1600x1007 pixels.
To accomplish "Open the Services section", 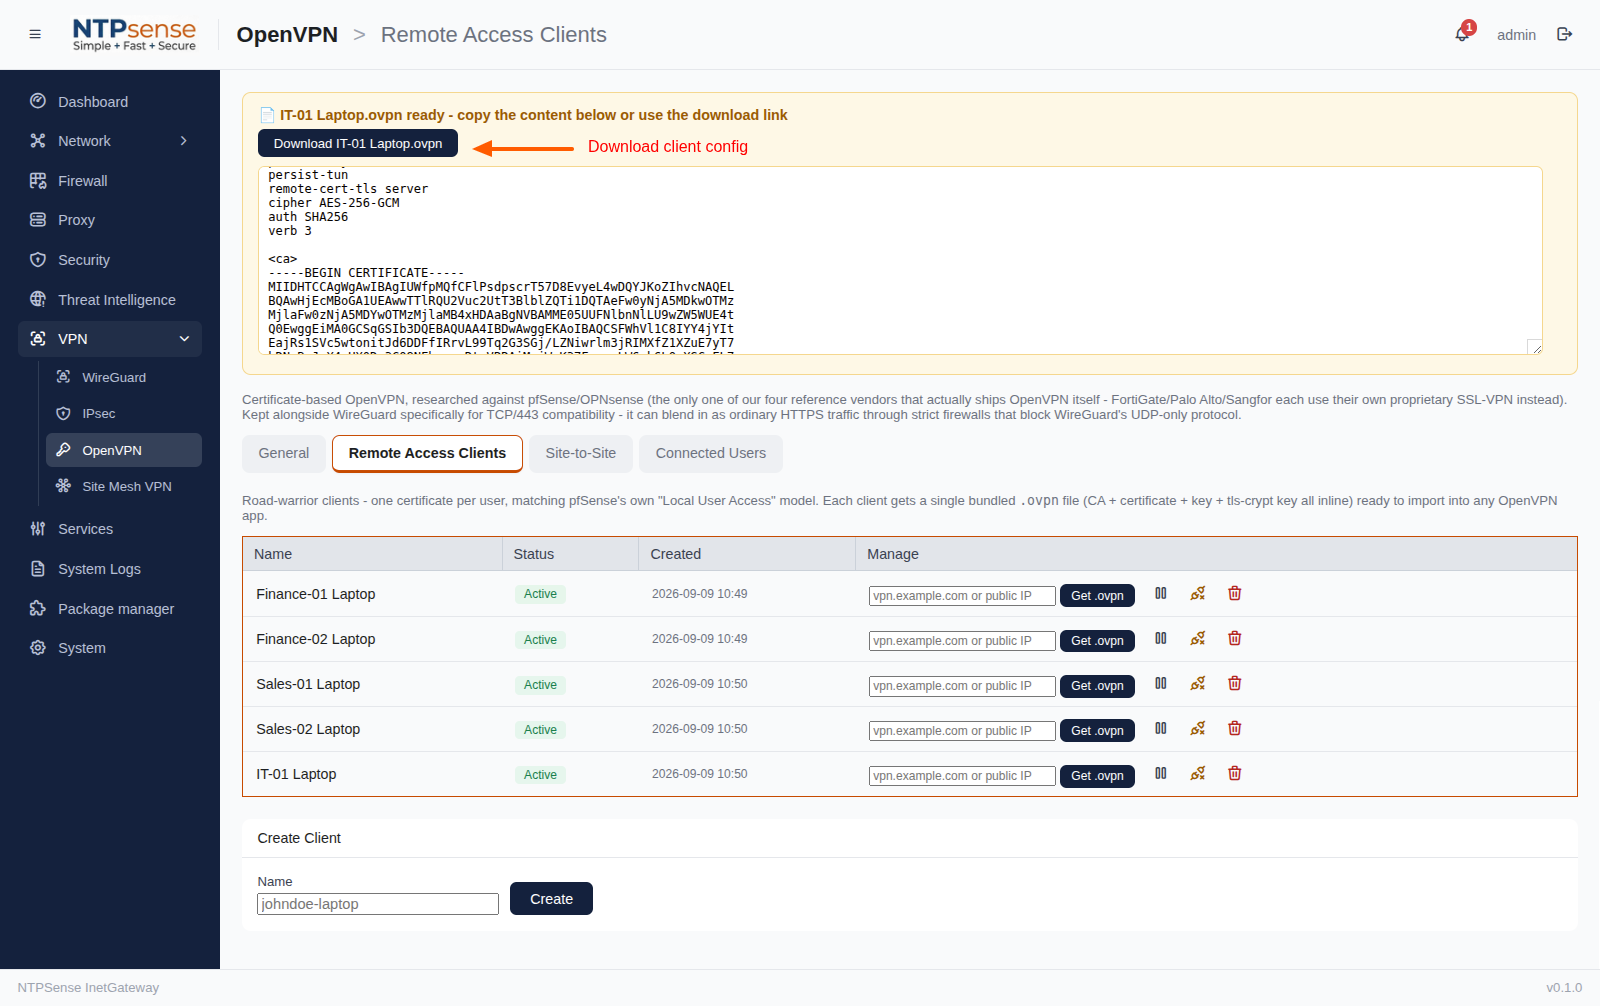I will [110, 529].
